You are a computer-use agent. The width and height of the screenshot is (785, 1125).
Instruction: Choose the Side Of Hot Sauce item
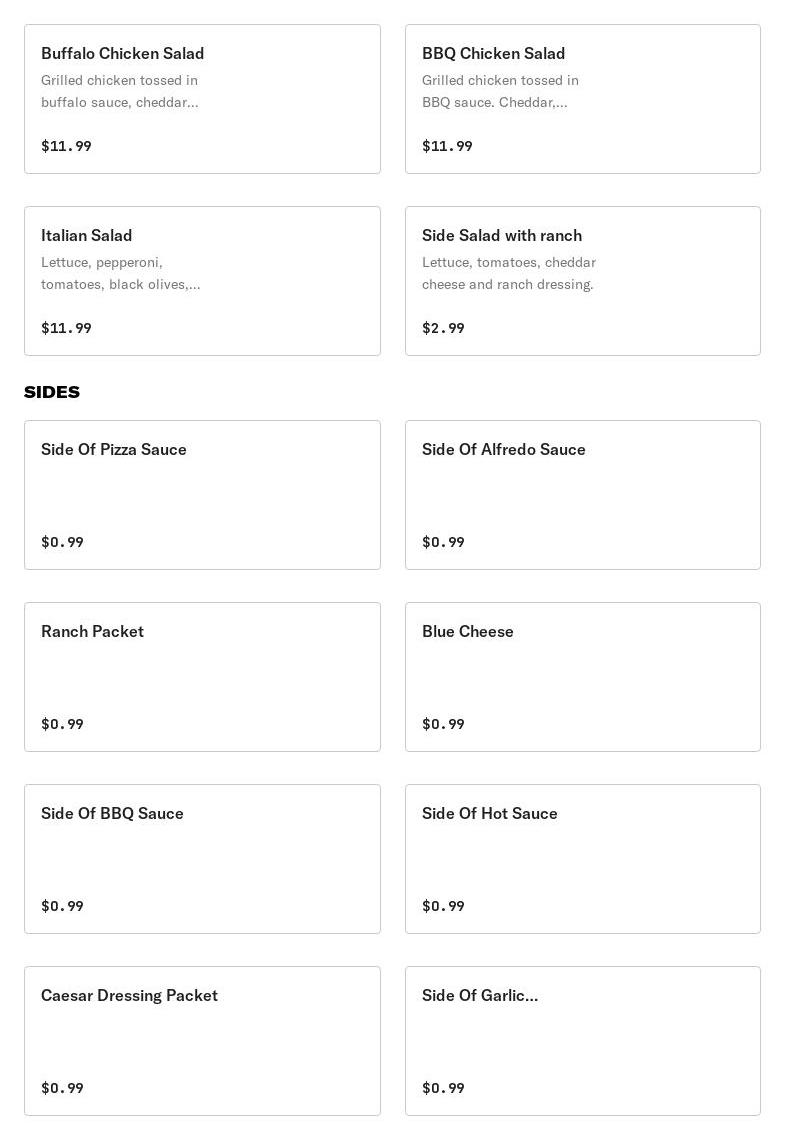point(582,859)
